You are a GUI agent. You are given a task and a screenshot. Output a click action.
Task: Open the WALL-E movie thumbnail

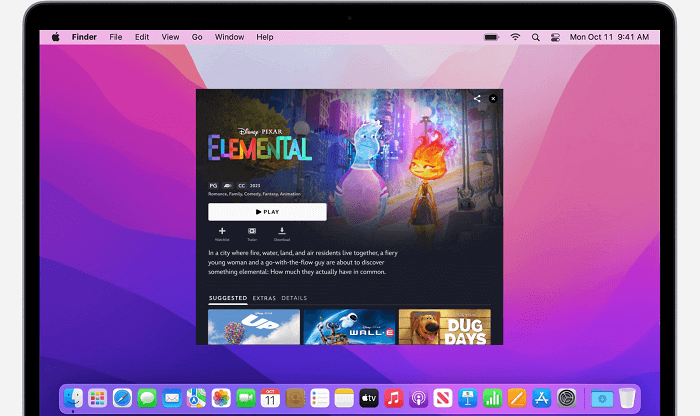pos(349,327)
